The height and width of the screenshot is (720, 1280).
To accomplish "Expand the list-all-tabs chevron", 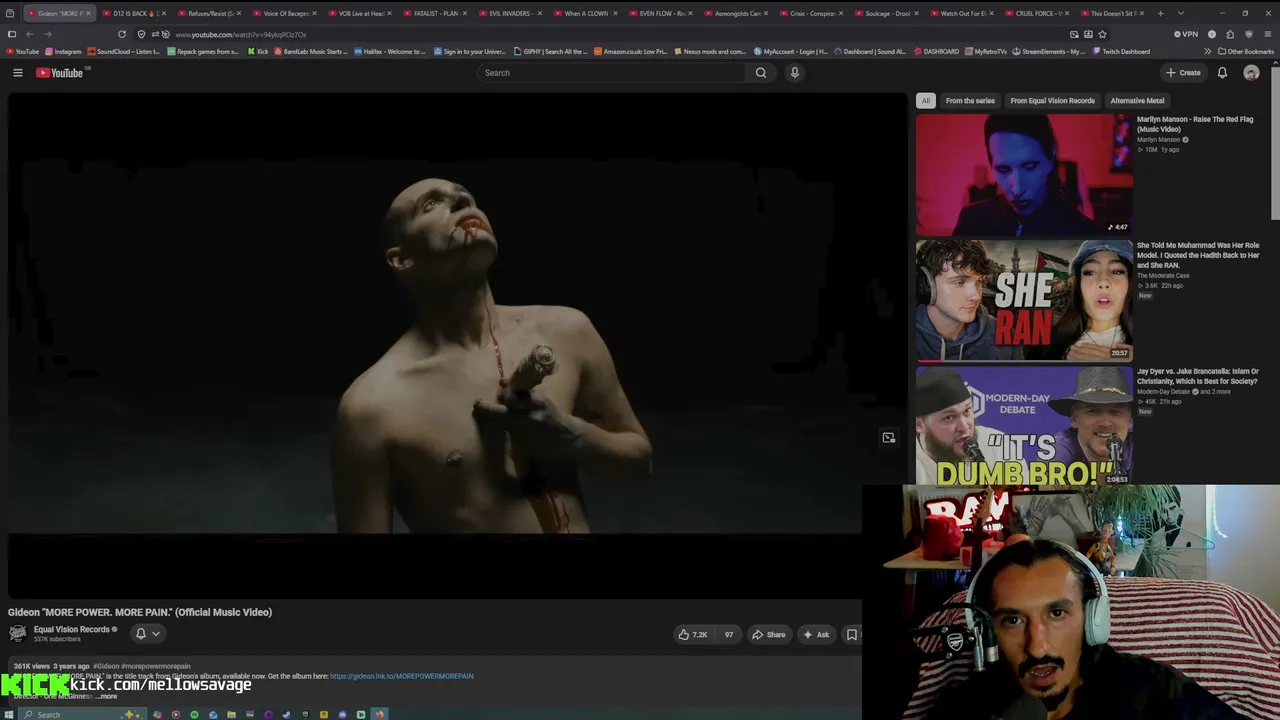I will click(x=1181, y=13).
